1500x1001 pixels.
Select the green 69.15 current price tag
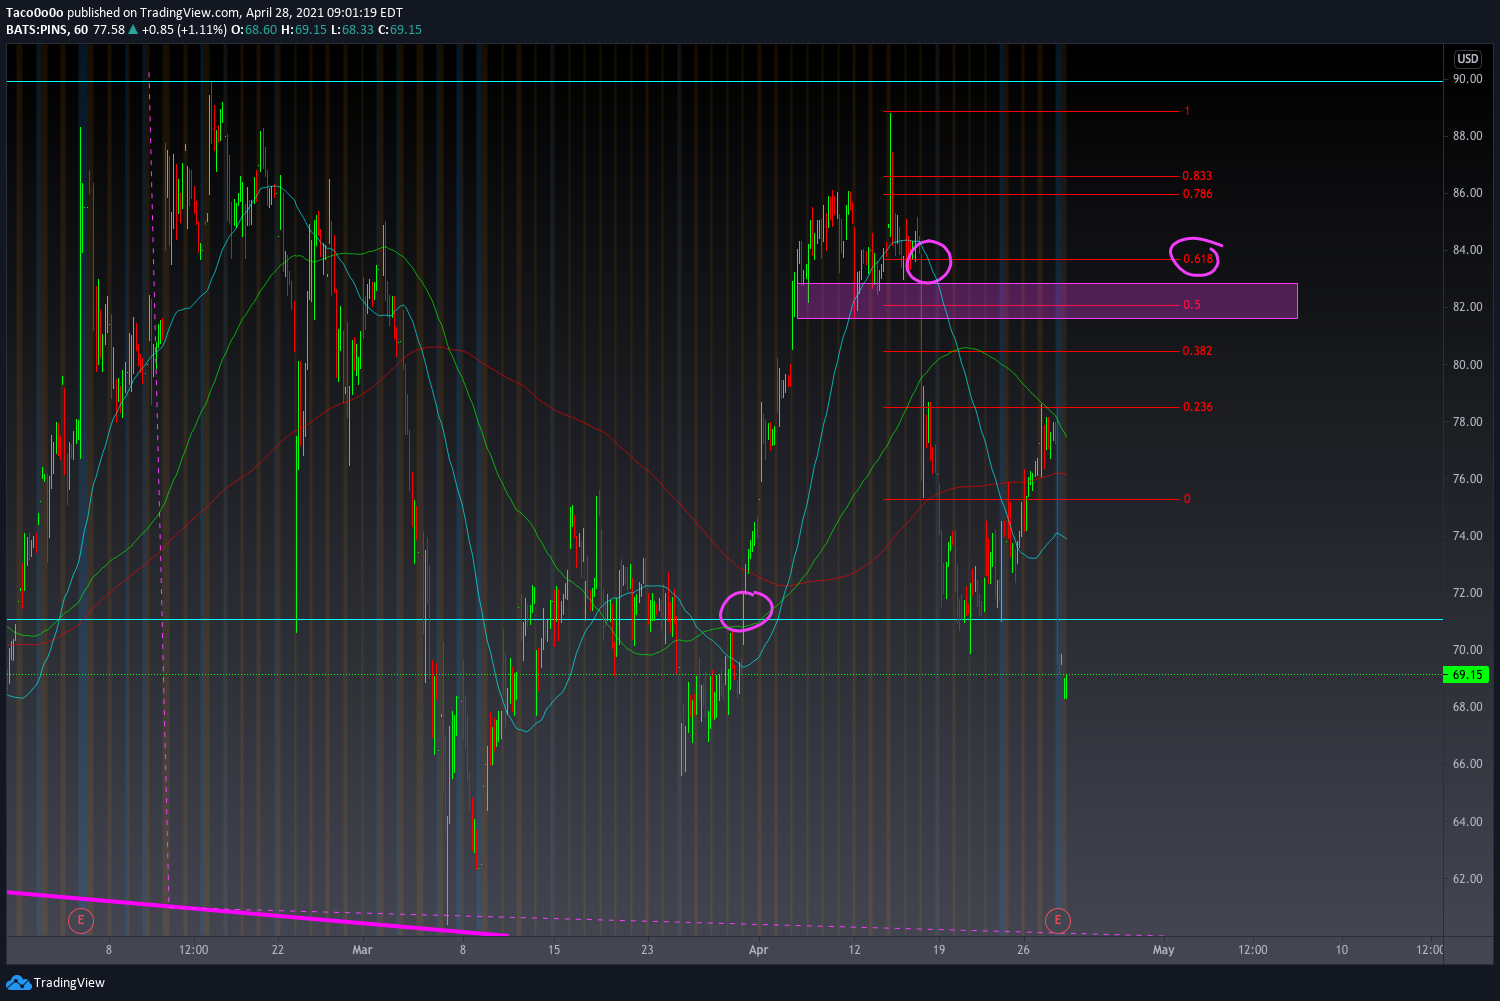click(x=1466, y=675)
